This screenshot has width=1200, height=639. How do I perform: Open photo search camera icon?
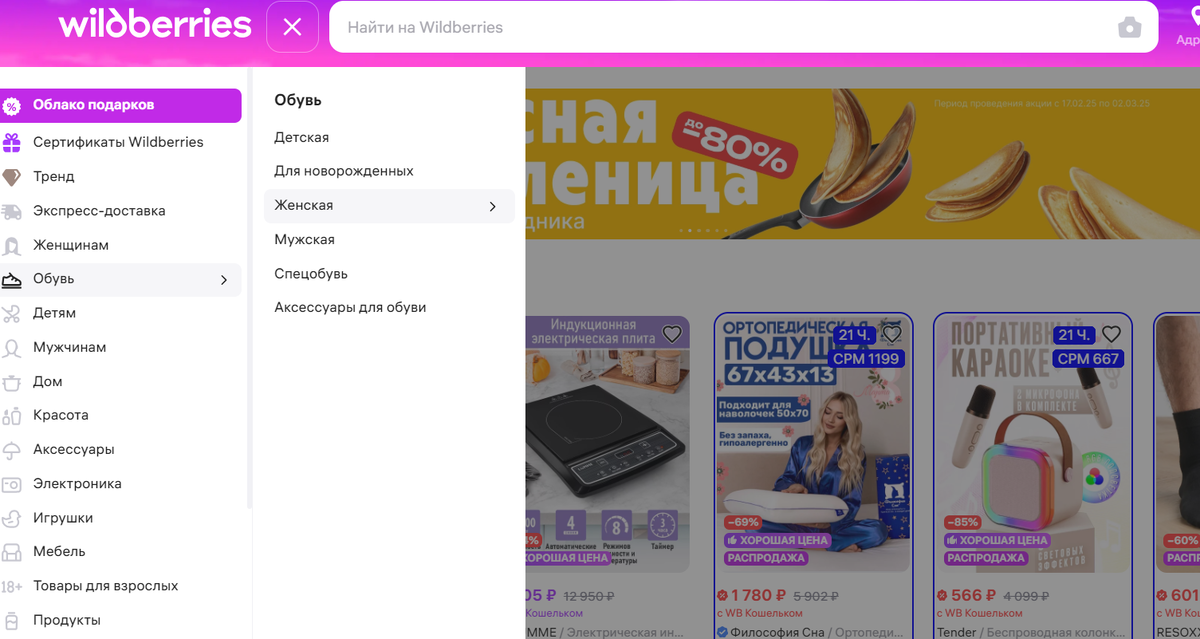(x=1129, y=27)
